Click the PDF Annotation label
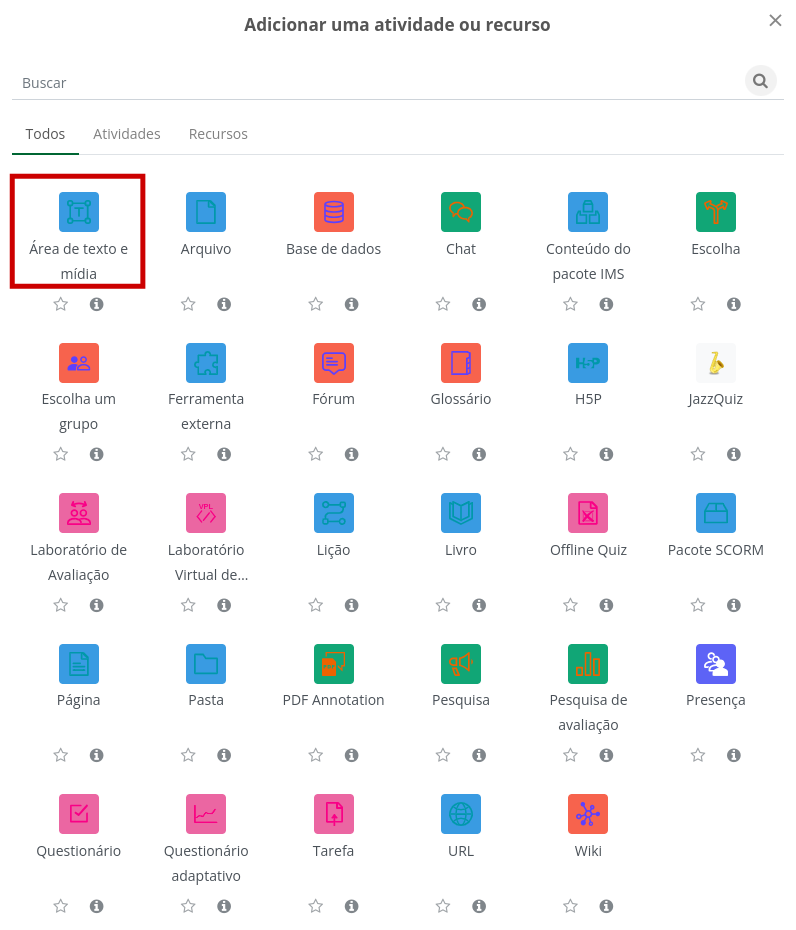 pyautogui.click(x=333, y=700)
